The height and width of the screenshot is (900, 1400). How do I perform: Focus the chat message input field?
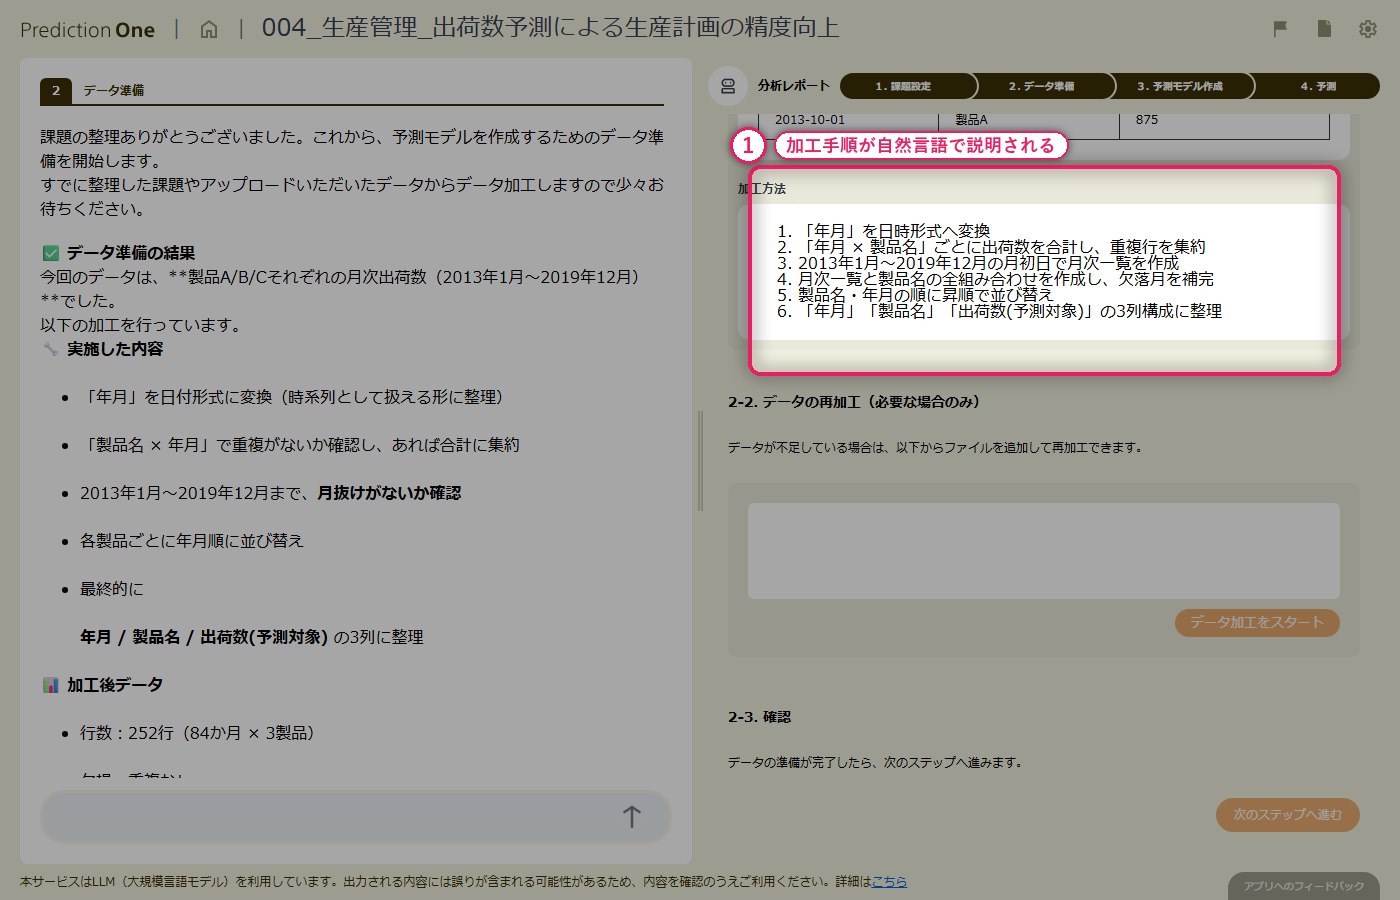(355, 817)
